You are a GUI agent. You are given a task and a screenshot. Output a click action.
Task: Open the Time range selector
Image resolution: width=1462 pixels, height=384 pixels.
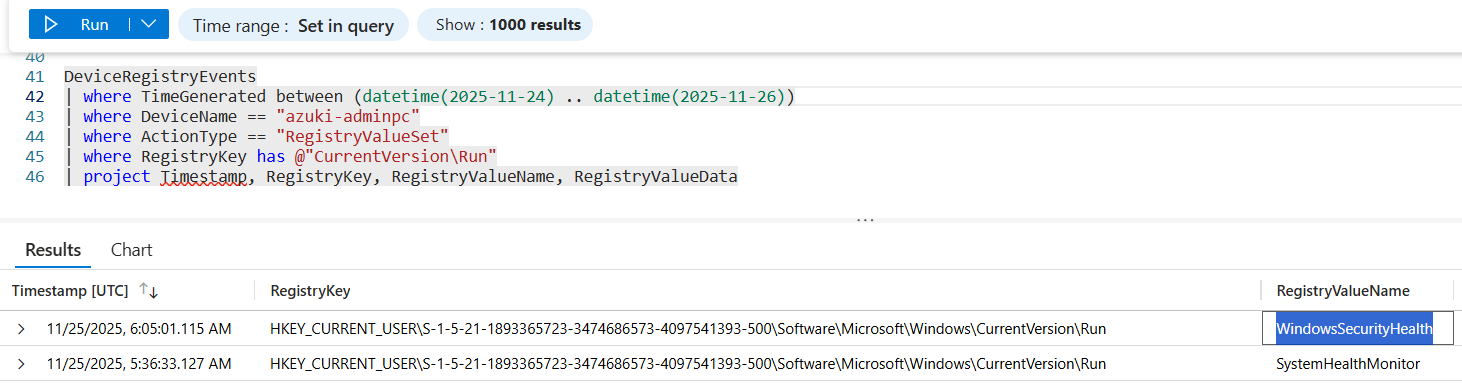[294, 25]
